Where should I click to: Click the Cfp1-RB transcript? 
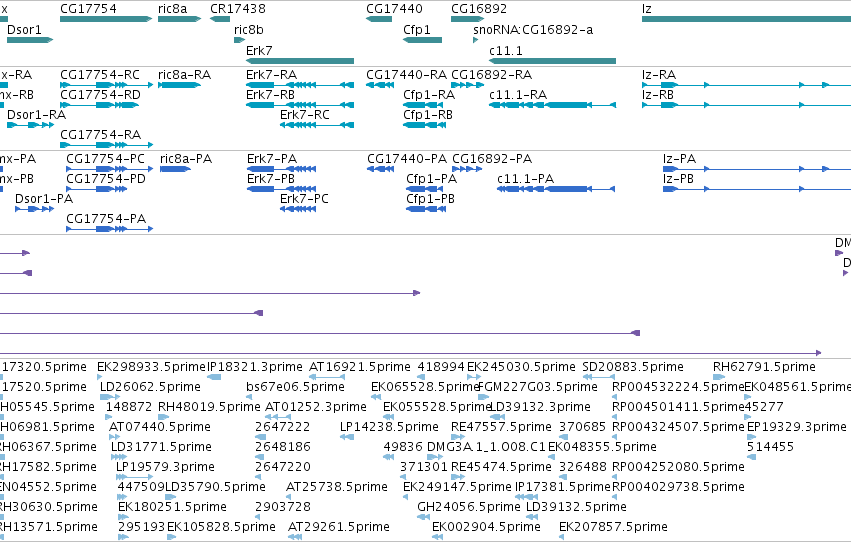424,125
